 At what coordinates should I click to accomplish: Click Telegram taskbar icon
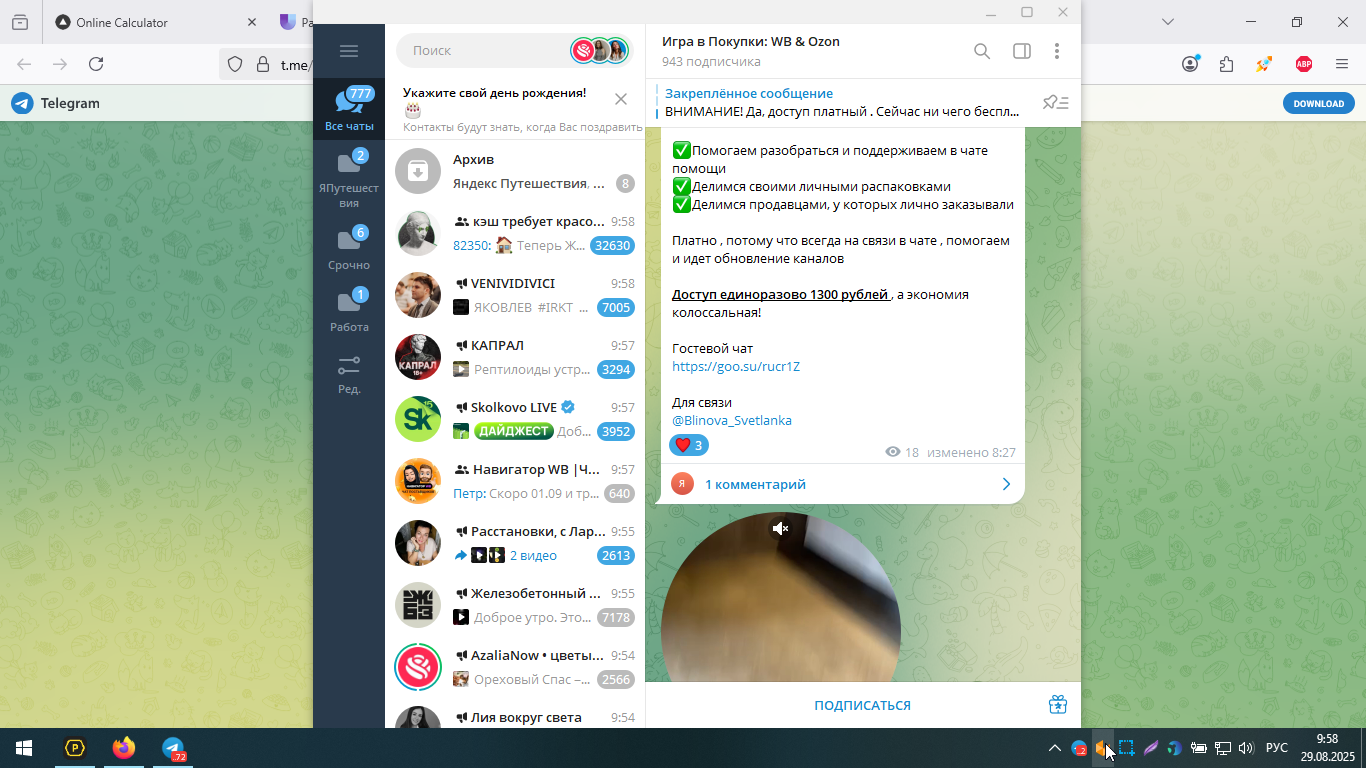174,748
